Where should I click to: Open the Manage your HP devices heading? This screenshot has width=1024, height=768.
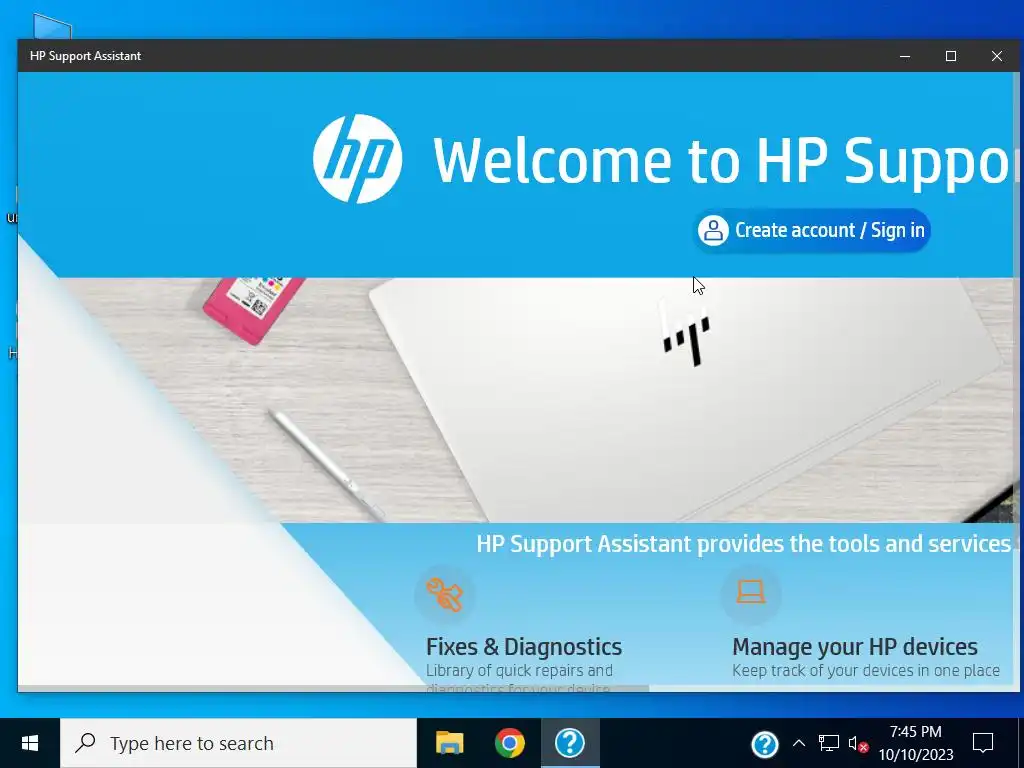tap(855, 647)
